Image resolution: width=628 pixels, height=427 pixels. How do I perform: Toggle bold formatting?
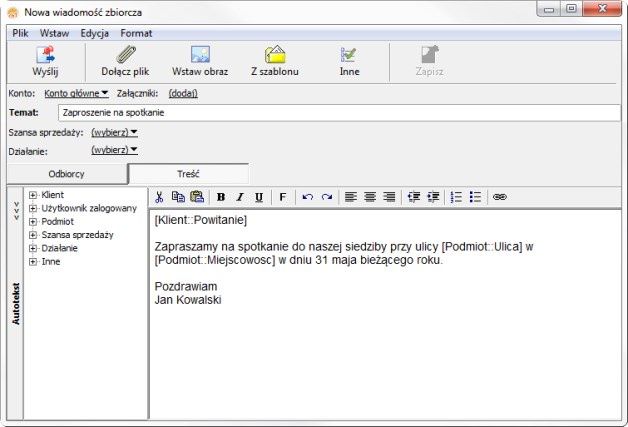click(x=221, y=197)
